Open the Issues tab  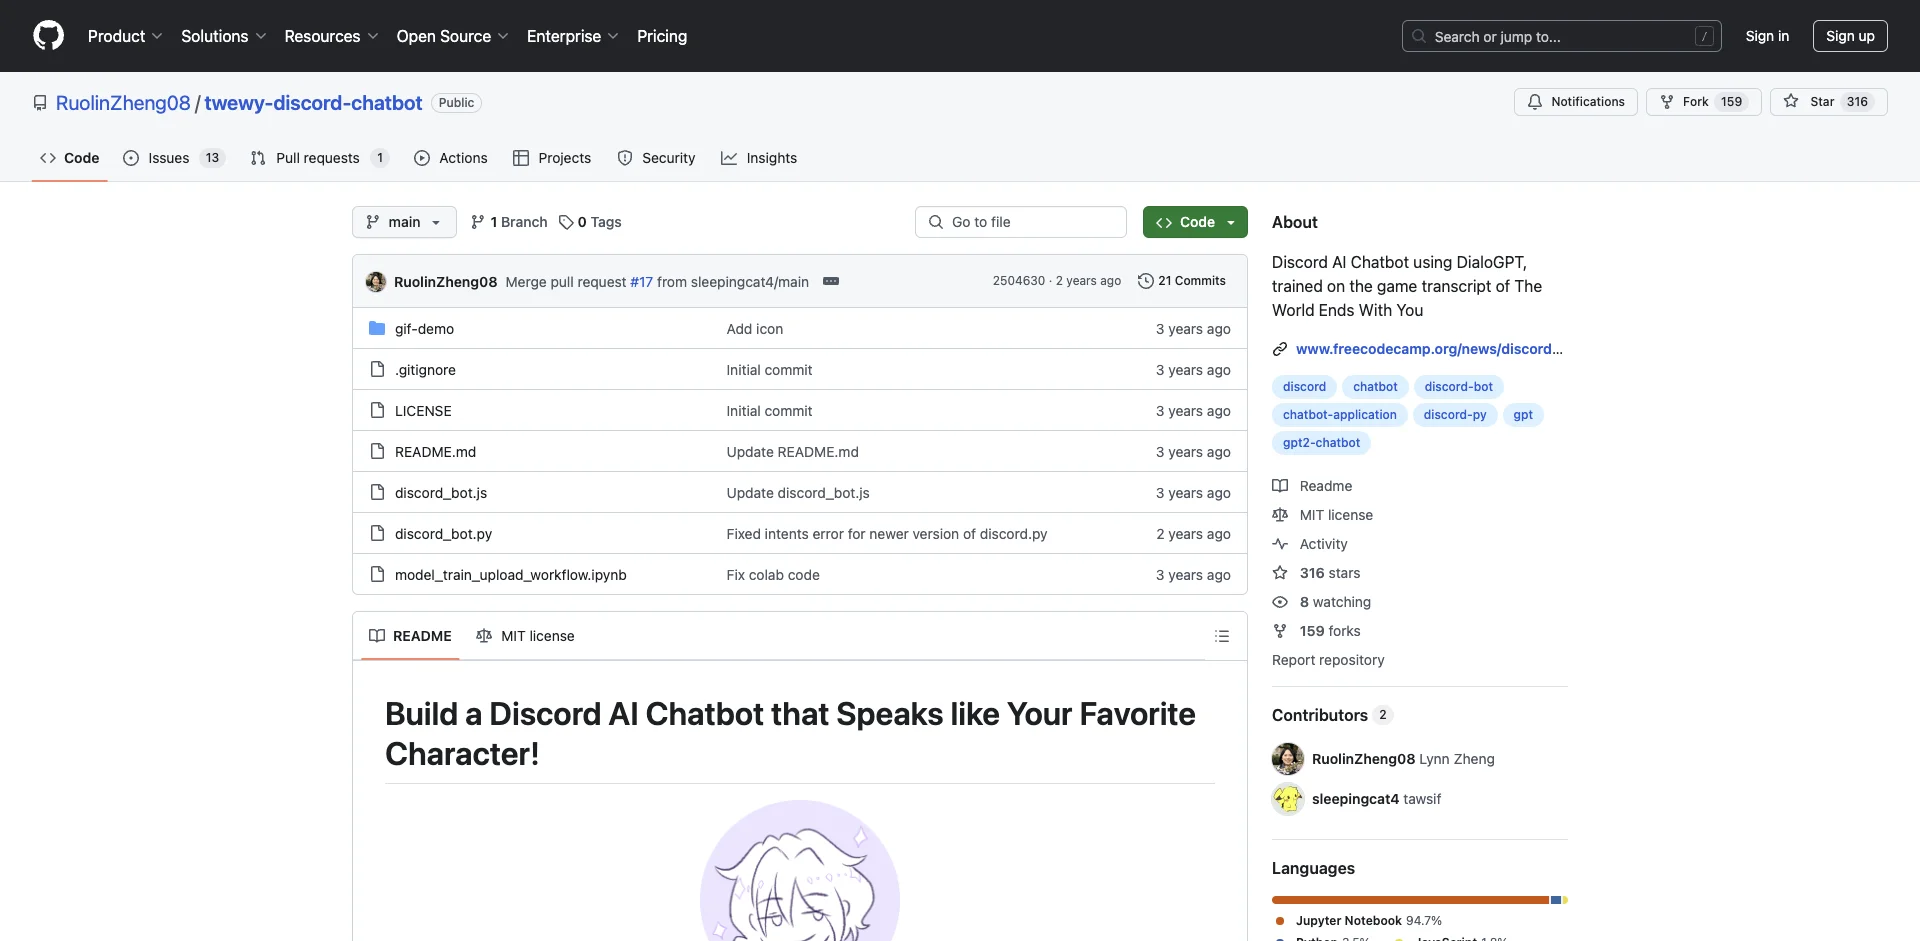pos(174,158)
